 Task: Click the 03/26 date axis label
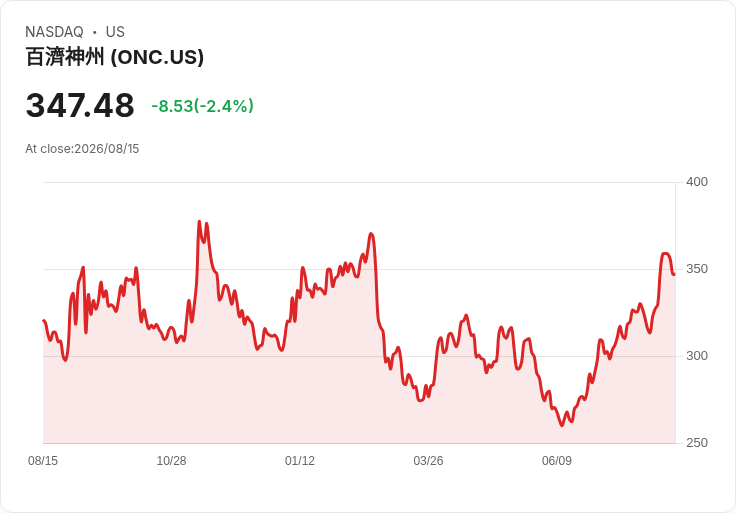click(428, 460)
